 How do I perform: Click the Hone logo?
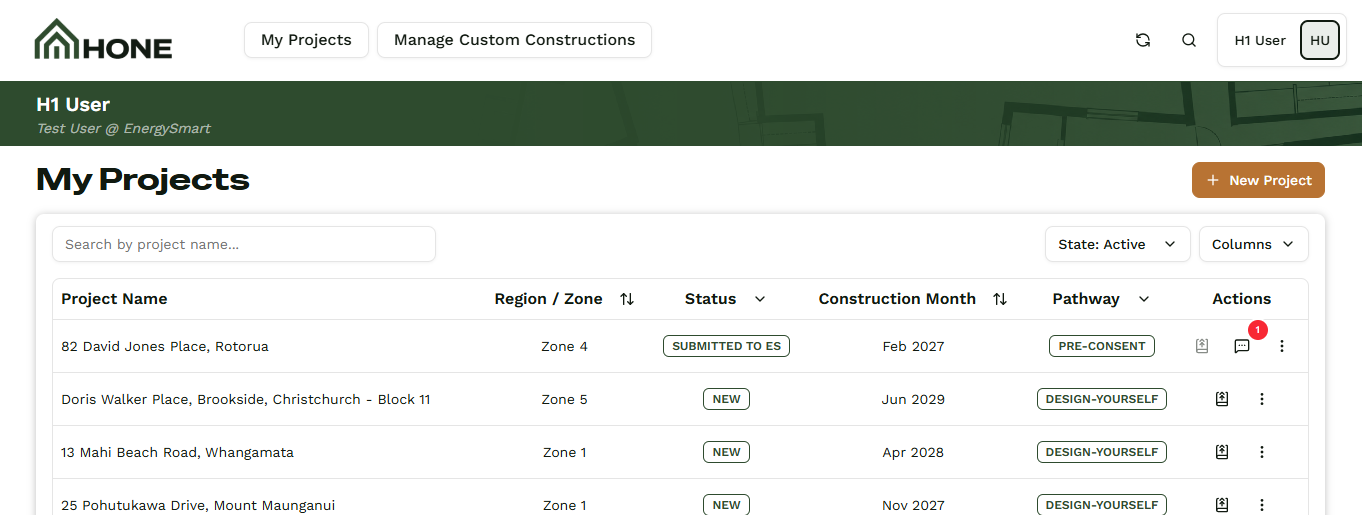click(x=103, y=40)
